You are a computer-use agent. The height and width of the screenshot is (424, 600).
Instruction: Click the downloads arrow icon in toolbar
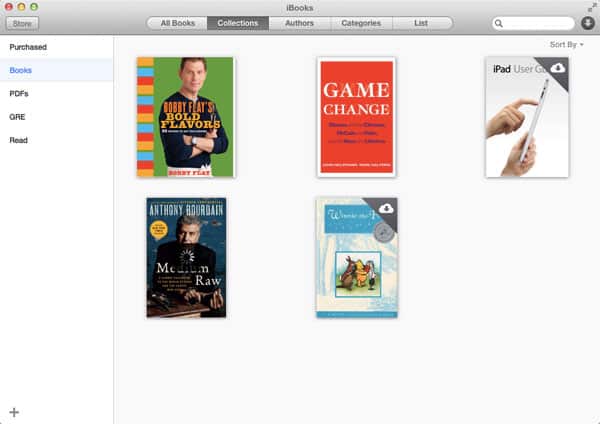click(587, 23)
